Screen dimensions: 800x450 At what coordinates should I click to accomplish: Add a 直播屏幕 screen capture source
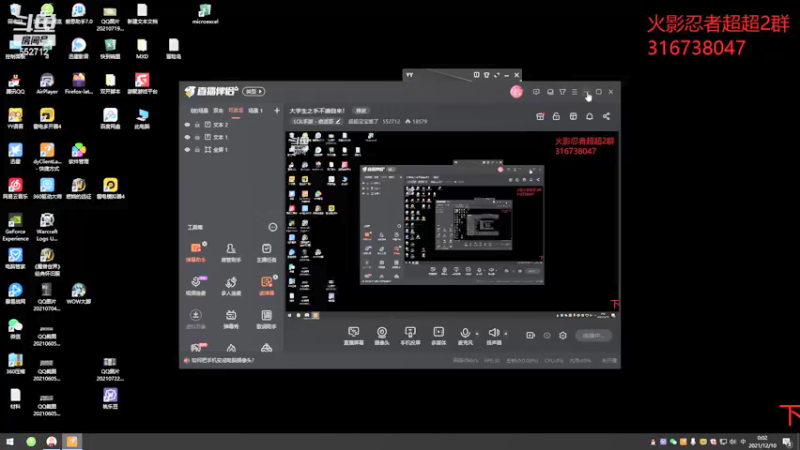pos(354,336)
